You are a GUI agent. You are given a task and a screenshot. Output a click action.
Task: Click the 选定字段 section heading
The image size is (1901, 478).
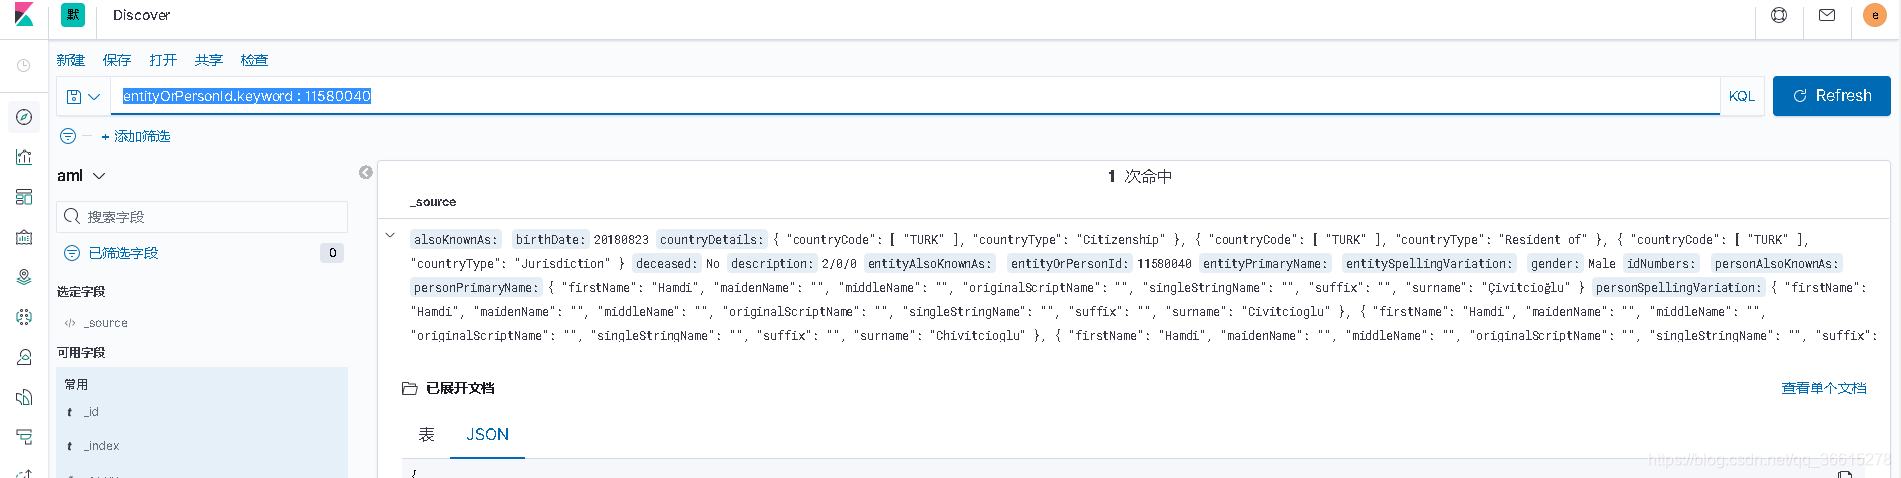click(81, 292)
